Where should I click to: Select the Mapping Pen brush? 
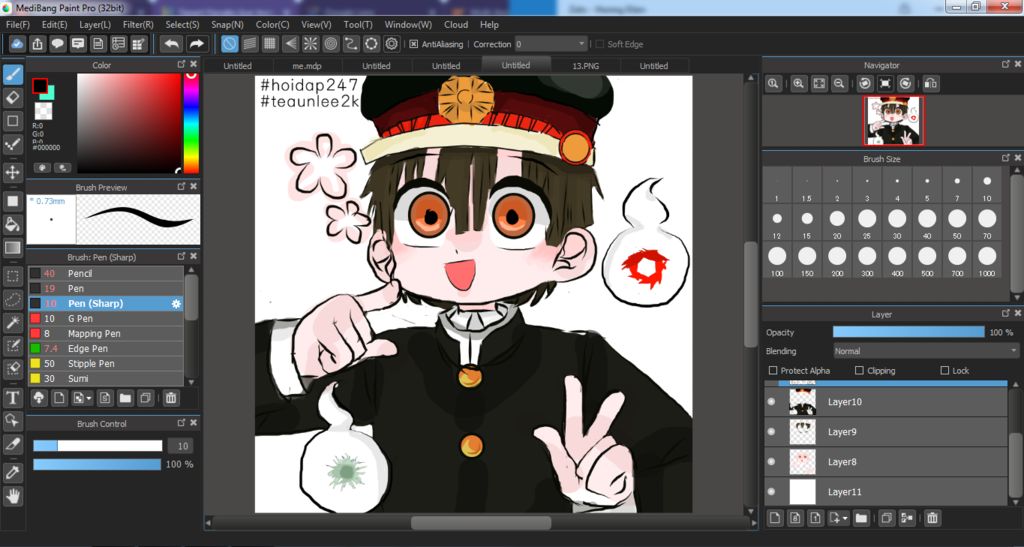(x=106, y=334)
